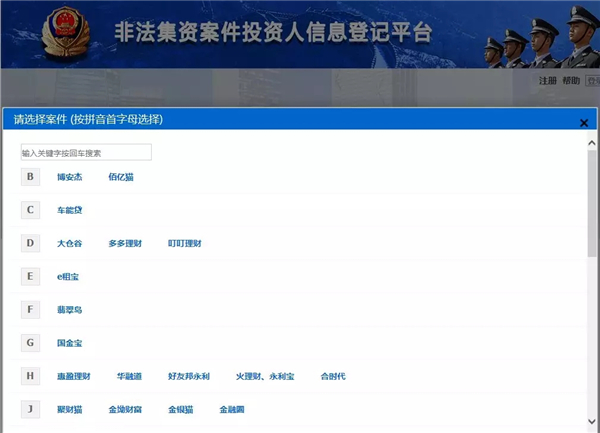Image resolution: width=600 pixels, height=433 pixels.
Task: Click the dialog scrollbar down arrow
Action: [592, 422]
